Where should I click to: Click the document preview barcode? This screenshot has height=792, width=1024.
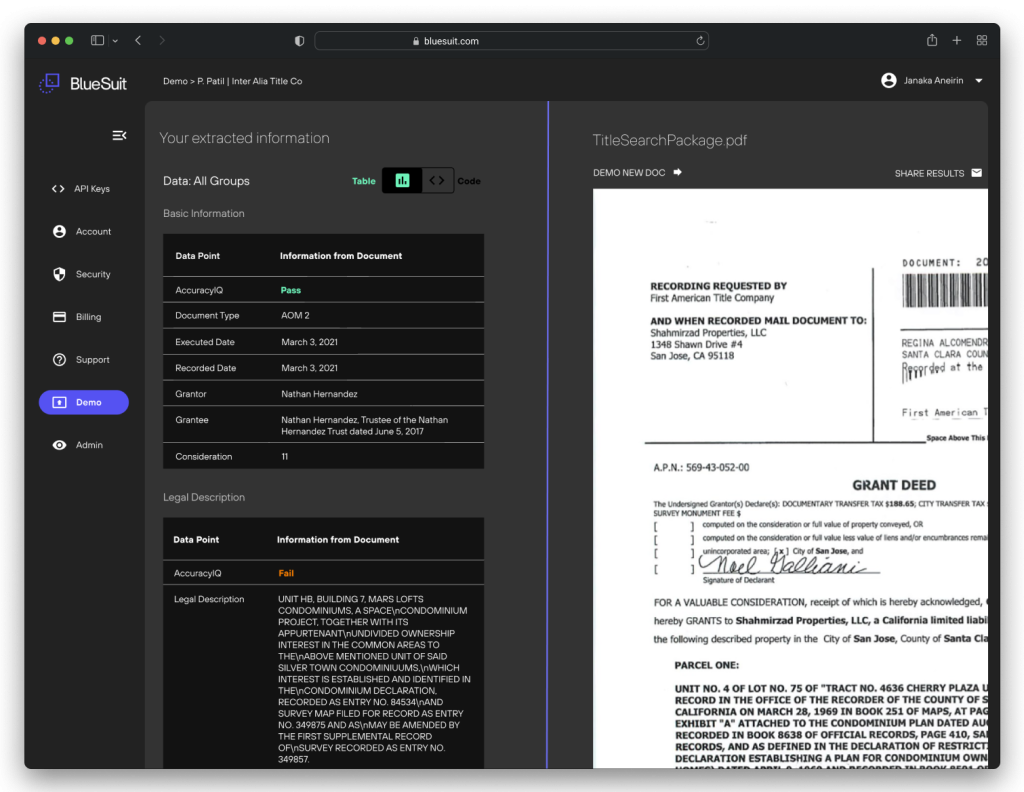944,291
